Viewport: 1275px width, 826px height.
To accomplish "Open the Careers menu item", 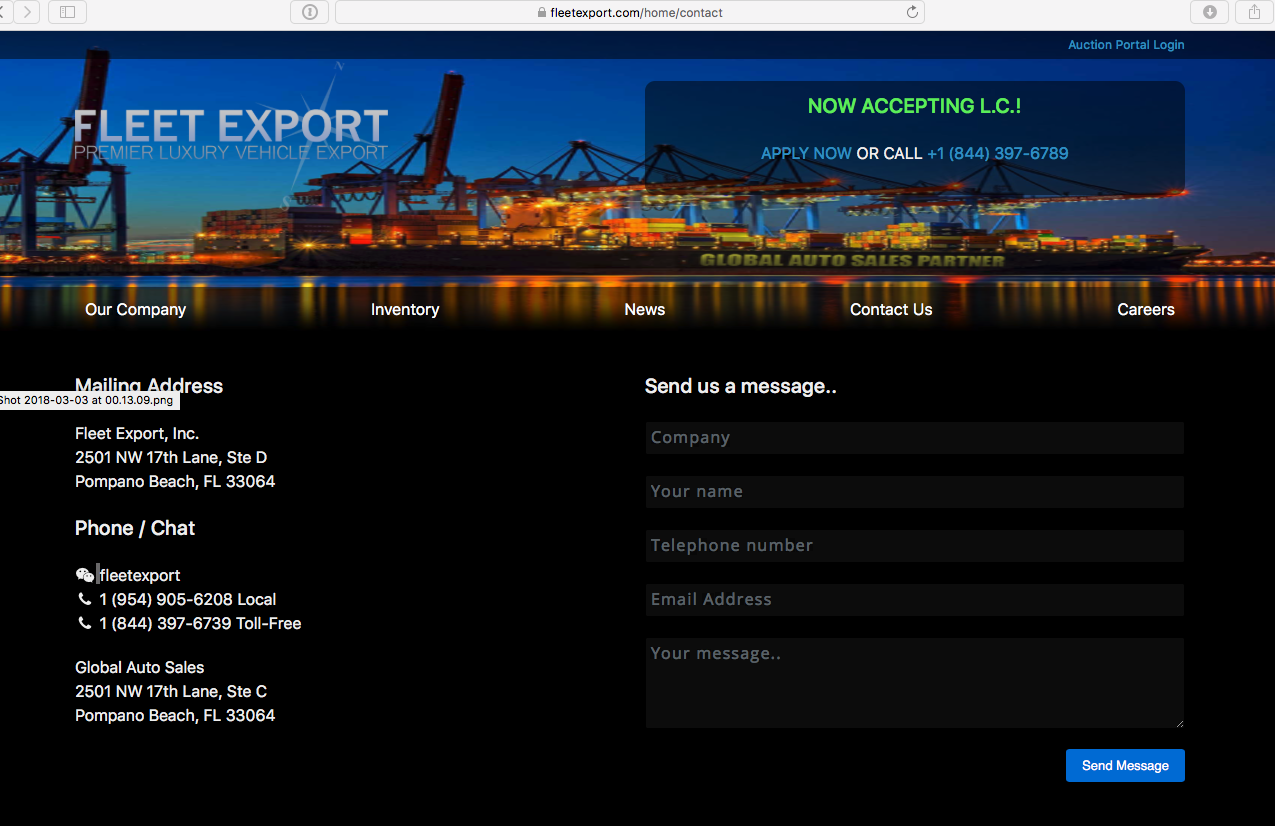I will pos(1146,310).
